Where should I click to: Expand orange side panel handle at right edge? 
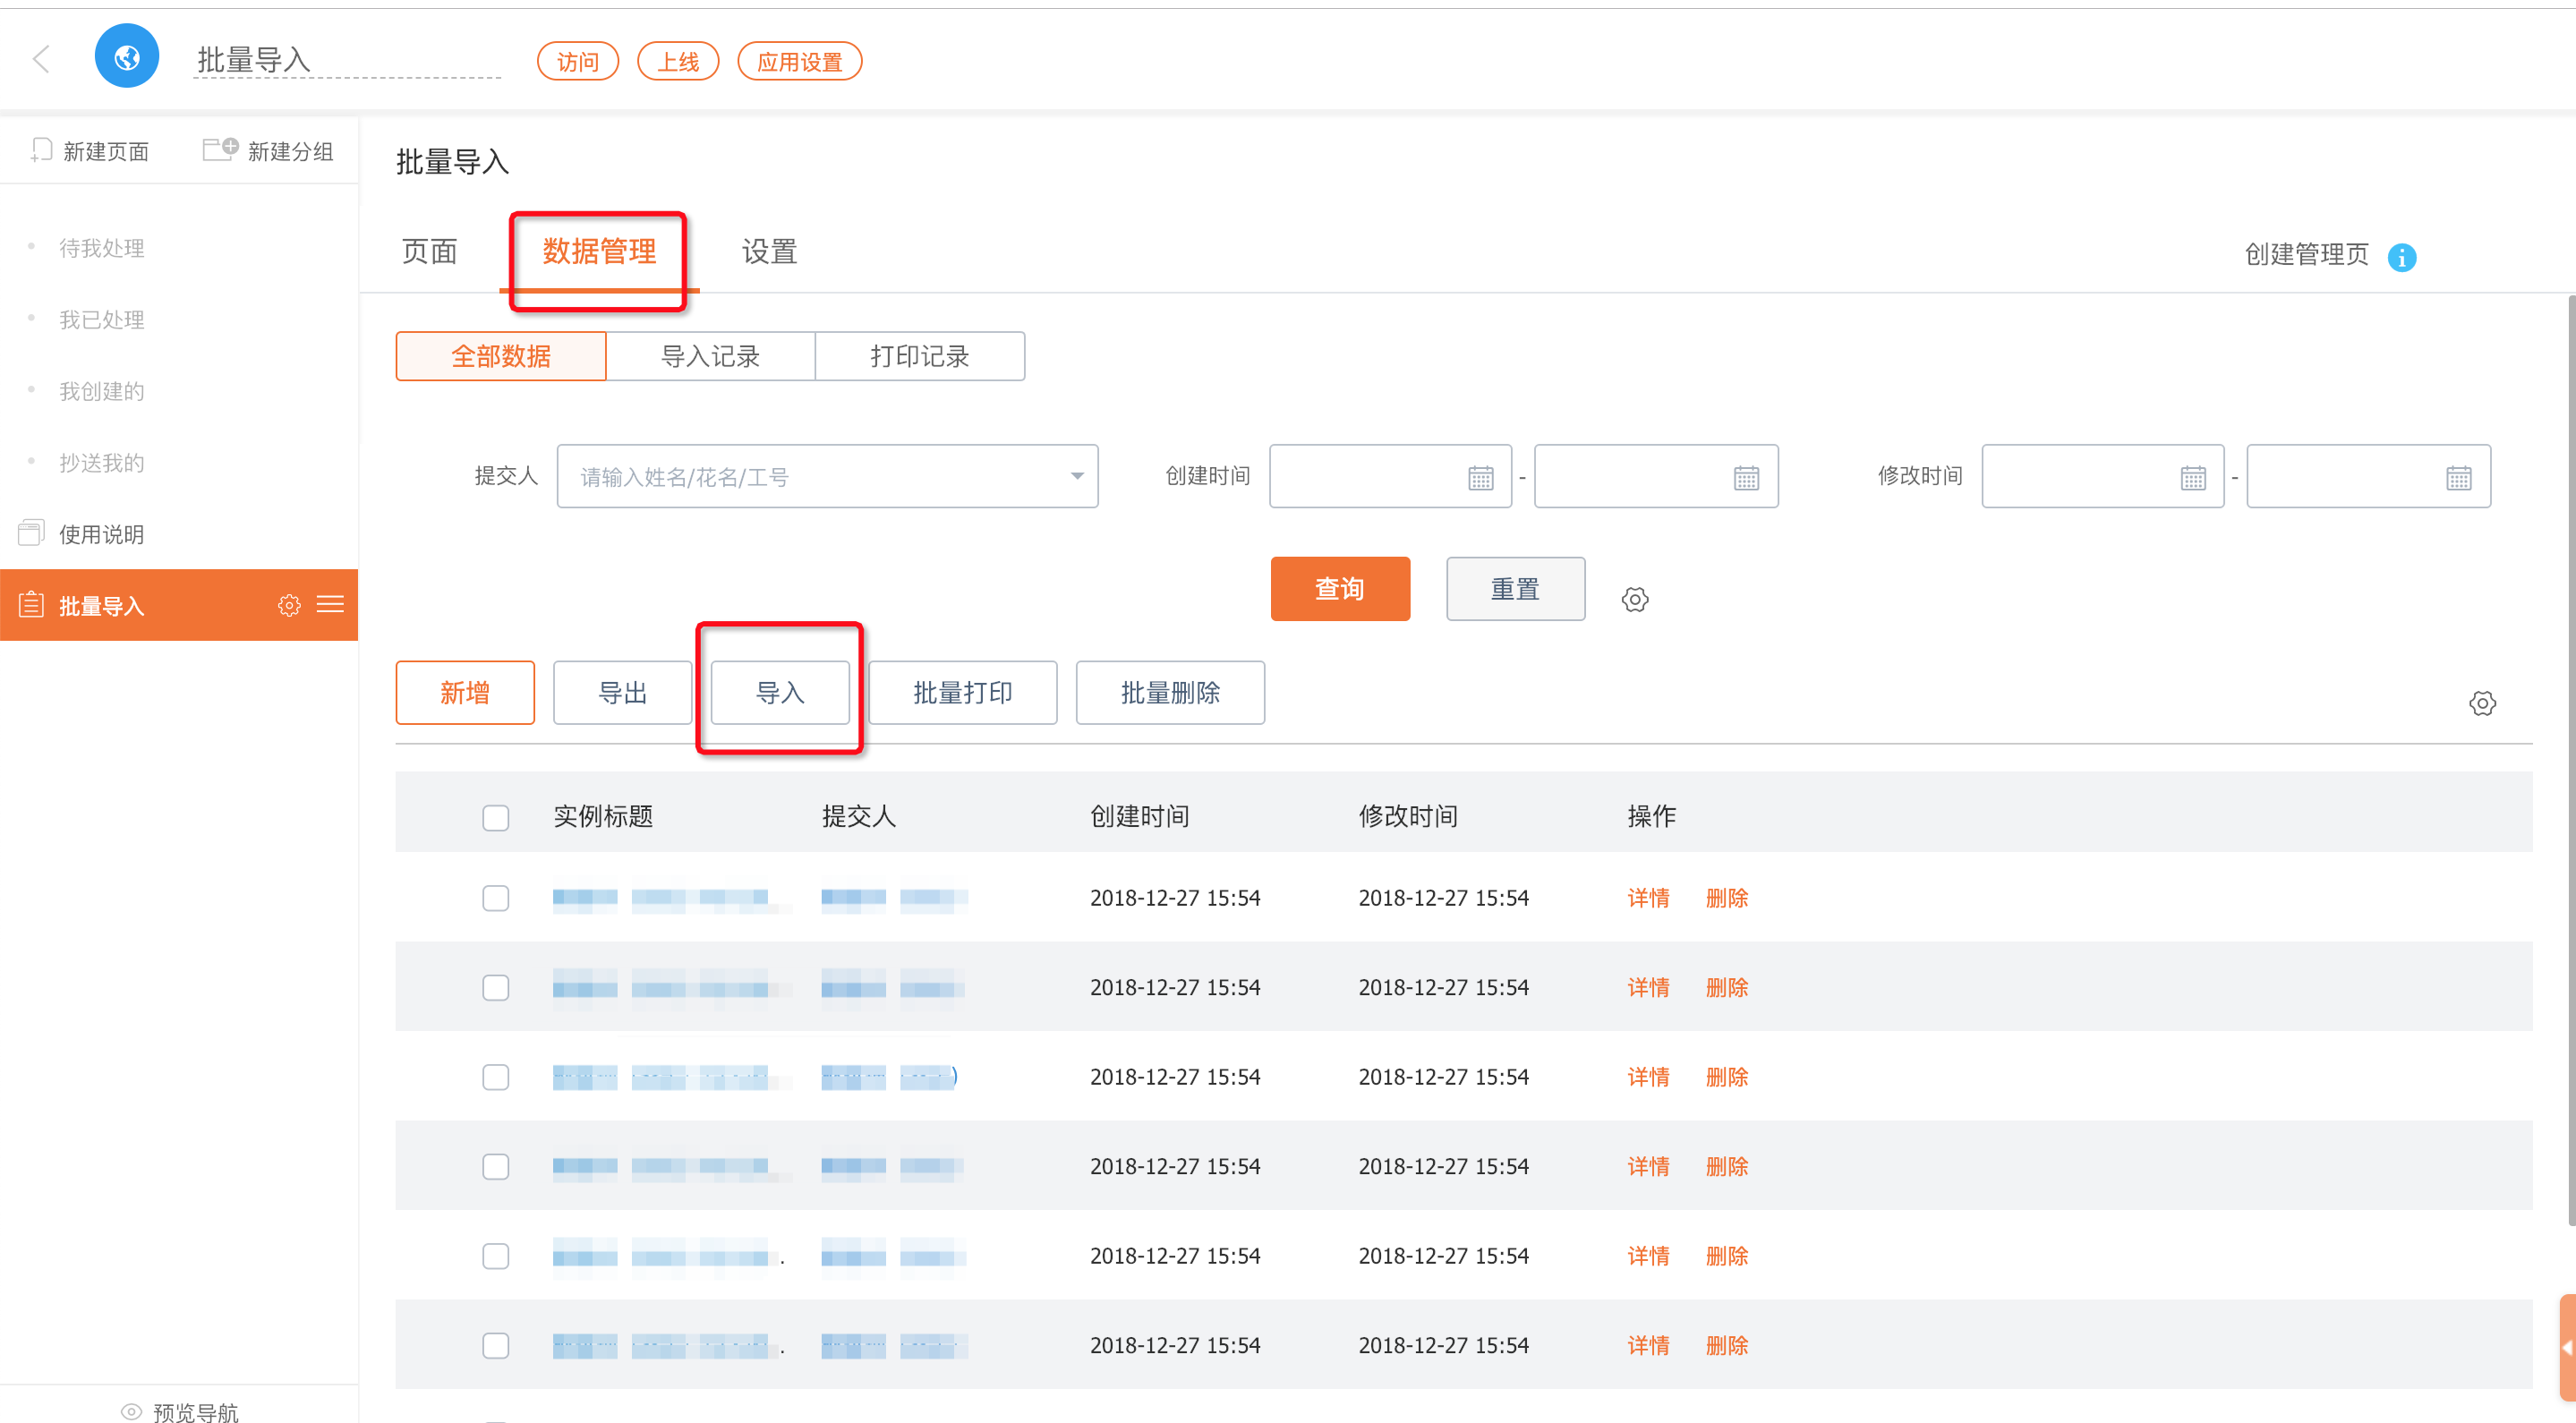[x=2566, y=1347]
